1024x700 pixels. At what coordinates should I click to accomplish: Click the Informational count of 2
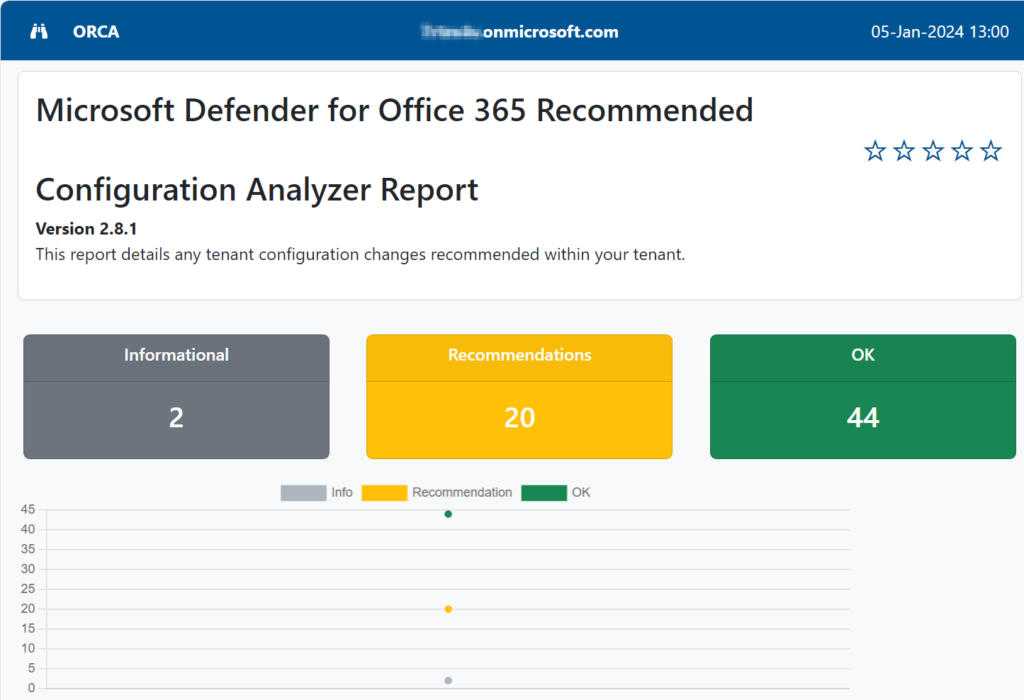176,417
